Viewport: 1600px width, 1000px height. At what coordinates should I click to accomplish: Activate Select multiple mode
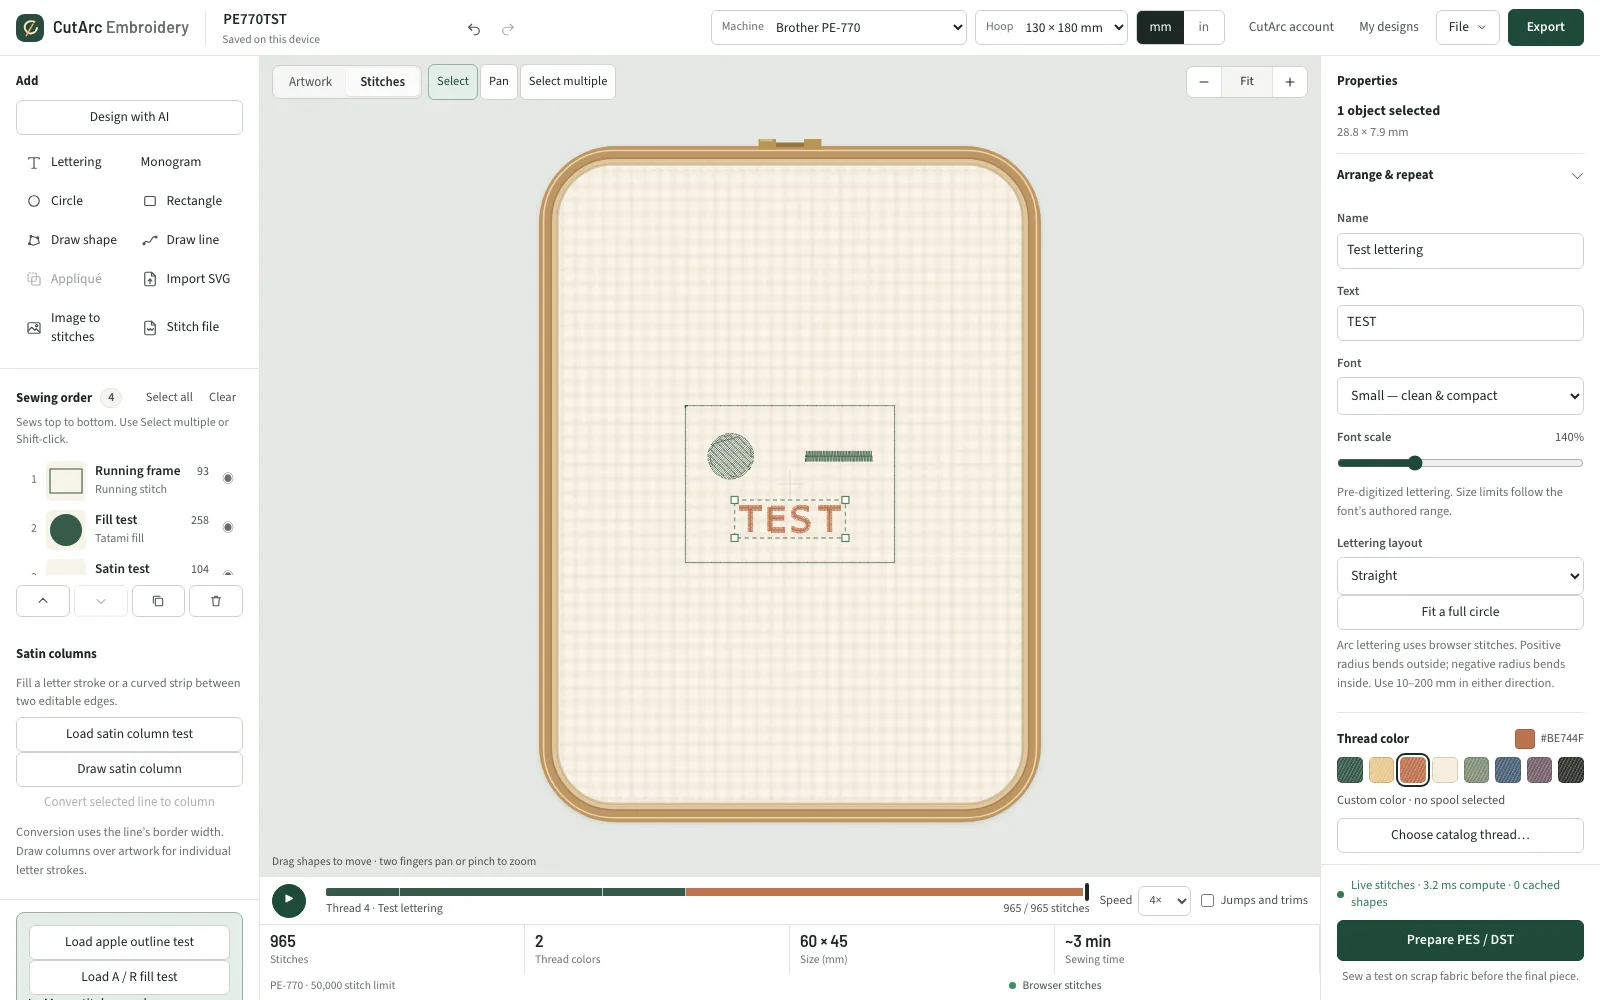point(568,82)
